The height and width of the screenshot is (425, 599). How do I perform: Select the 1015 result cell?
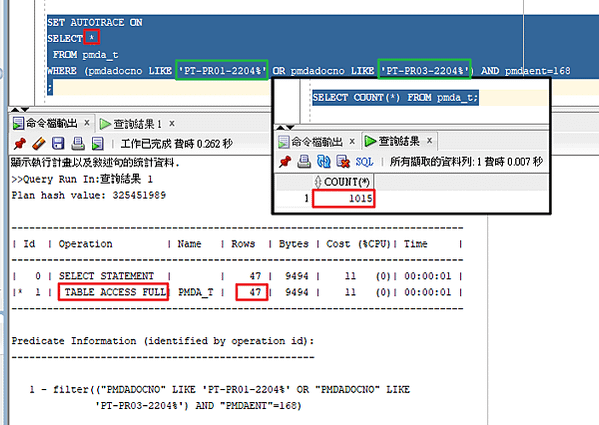tap(343, 198)
